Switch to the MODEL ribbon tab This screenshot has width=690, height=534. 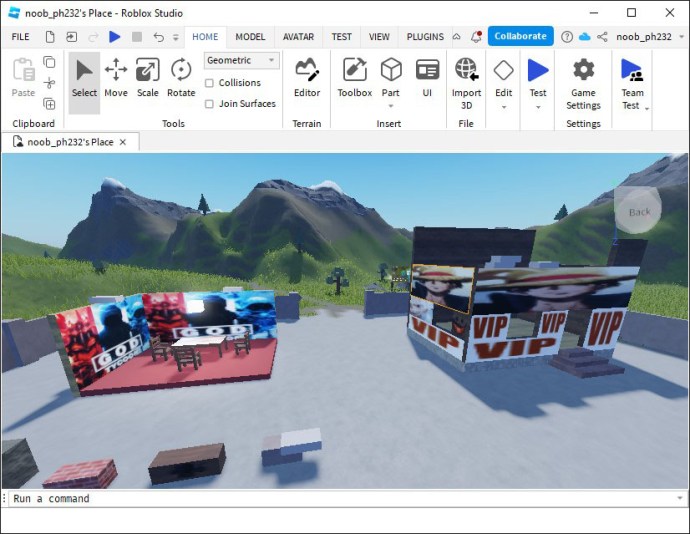point(250,37)
